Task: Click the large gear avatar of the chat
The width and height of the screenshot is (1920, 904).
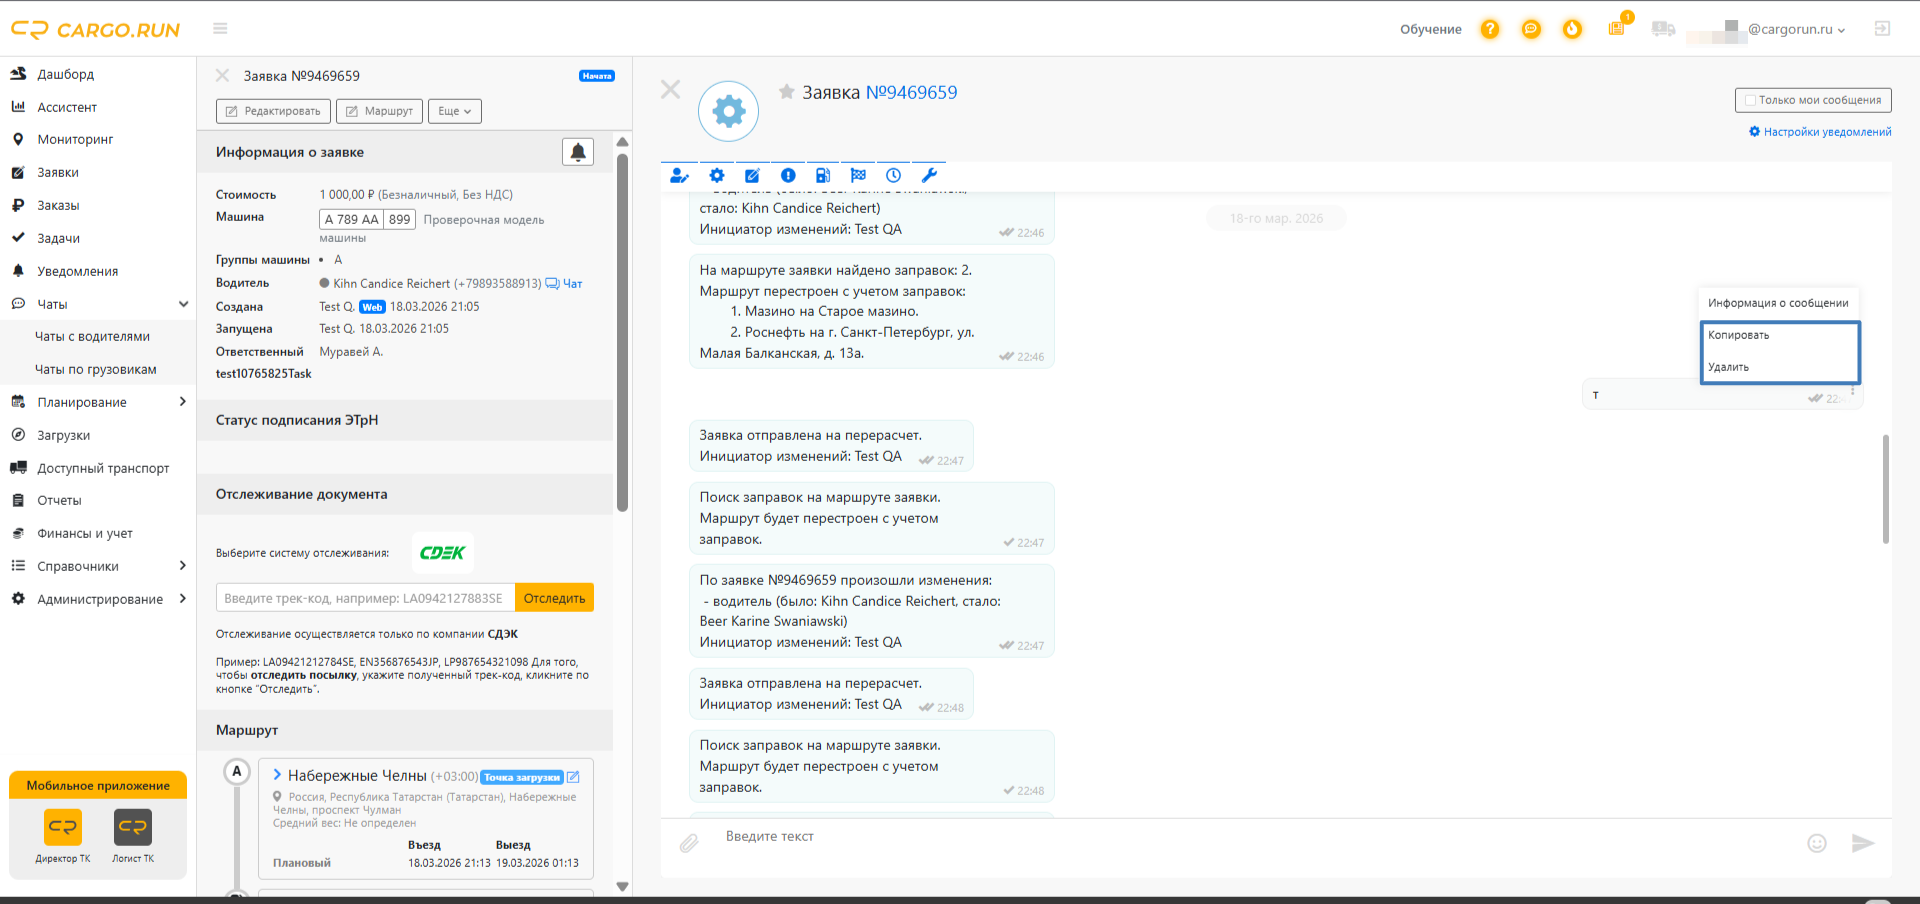Action: [729, 111]
